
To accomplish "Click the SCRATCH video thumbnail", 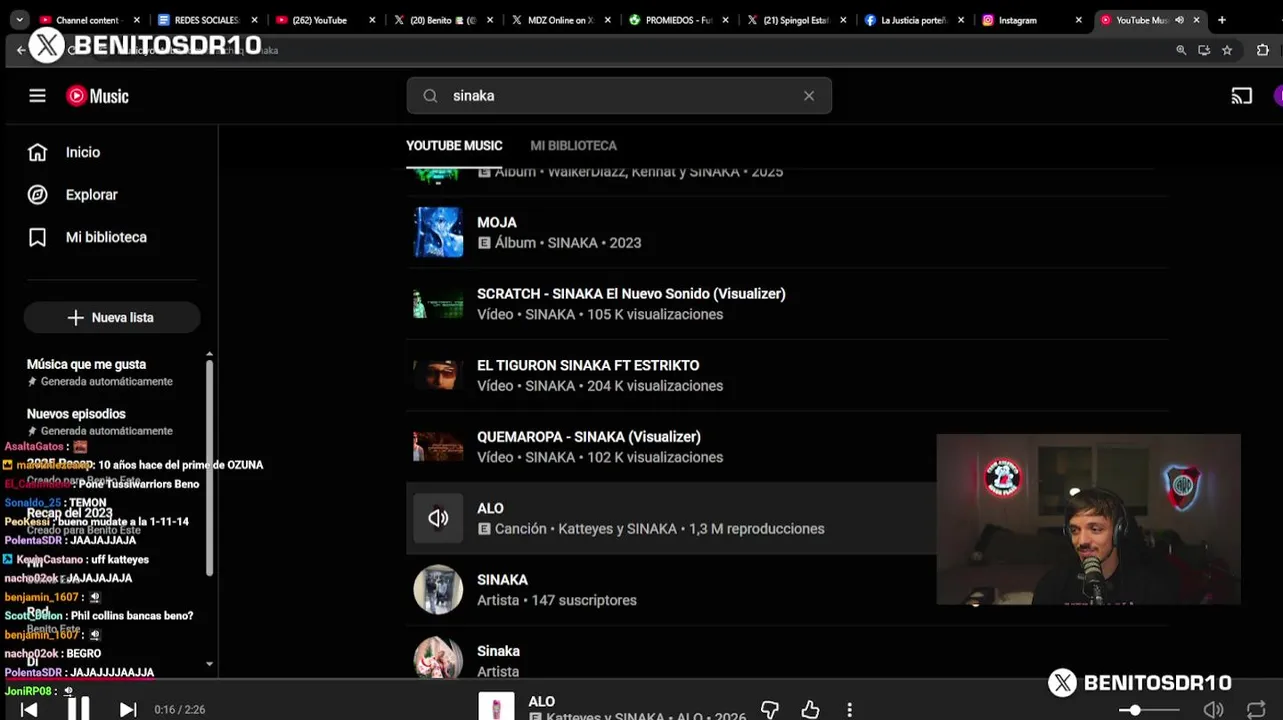I will (x=438, y=304).
